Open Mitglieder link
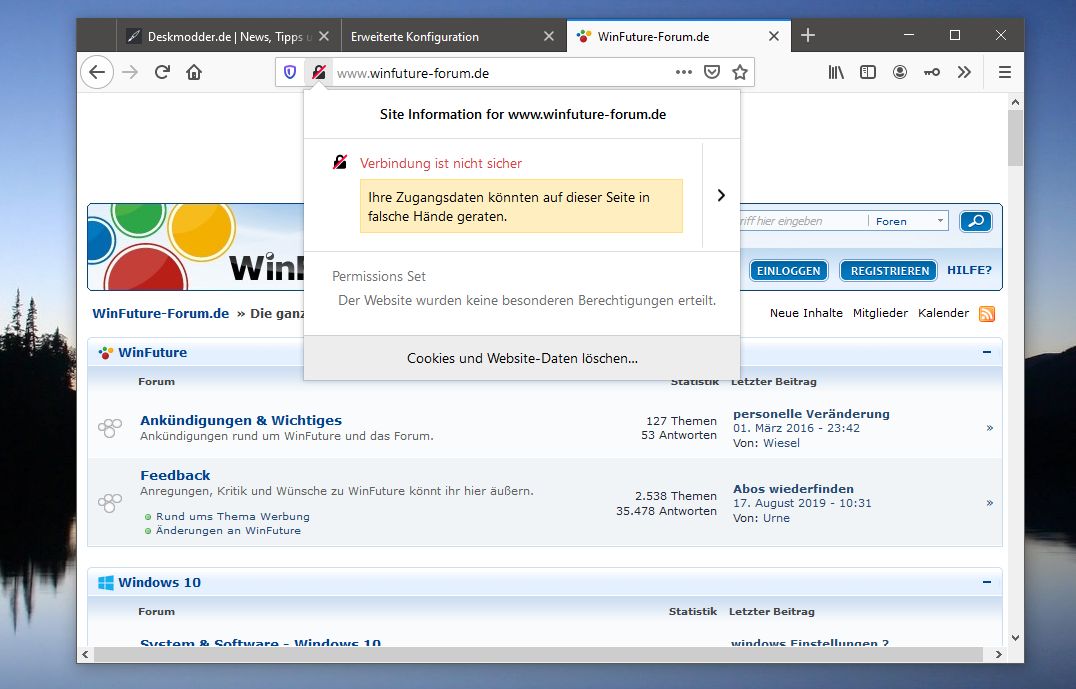The image size is (1076, 689). 880,313
